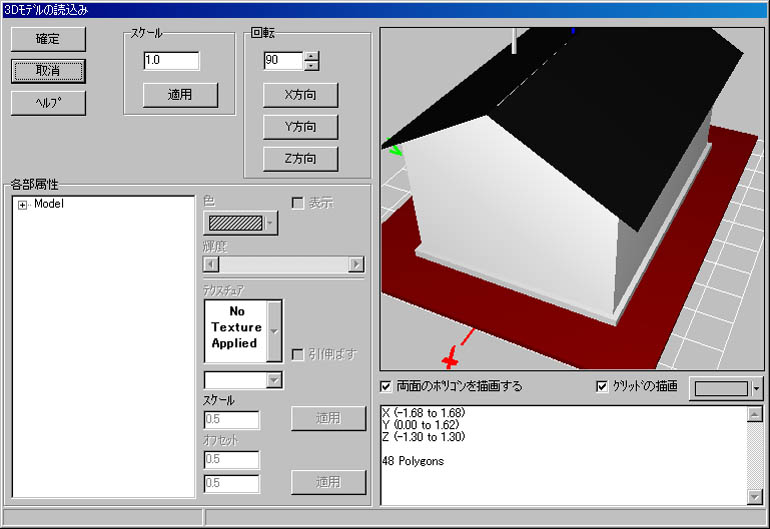Expand the Model tree node
Screen dimensions: 770x529
pyautogui.click(x=22, y=205)
